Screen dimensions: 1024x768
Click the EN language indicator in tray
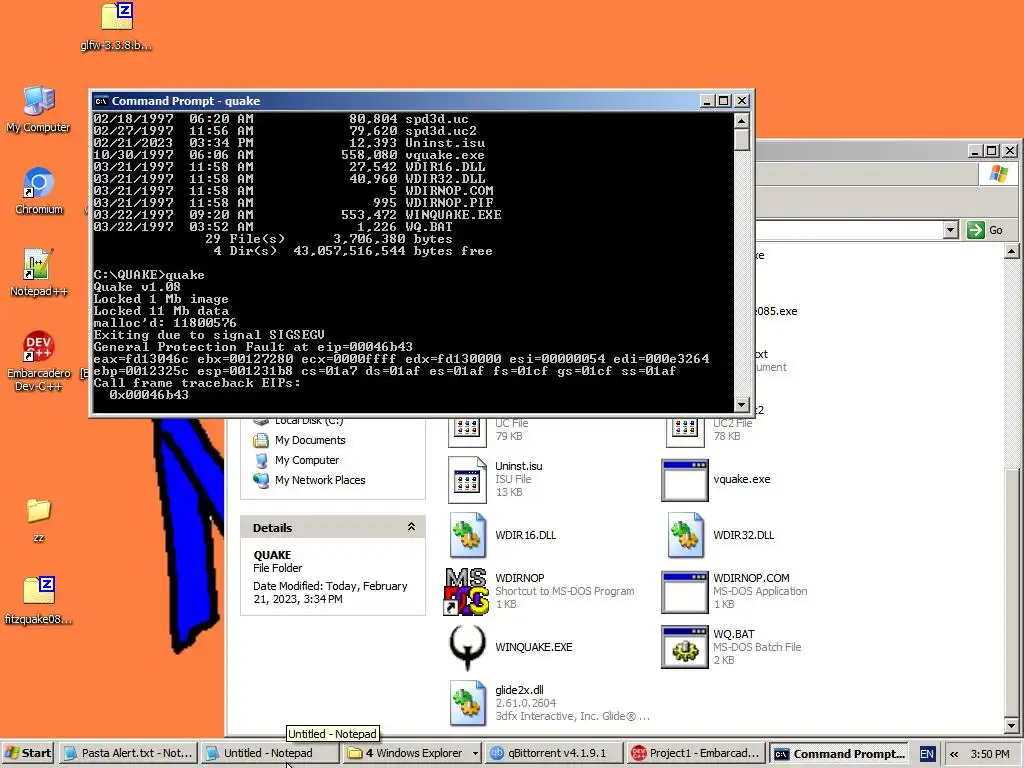[x=927, y=754]
